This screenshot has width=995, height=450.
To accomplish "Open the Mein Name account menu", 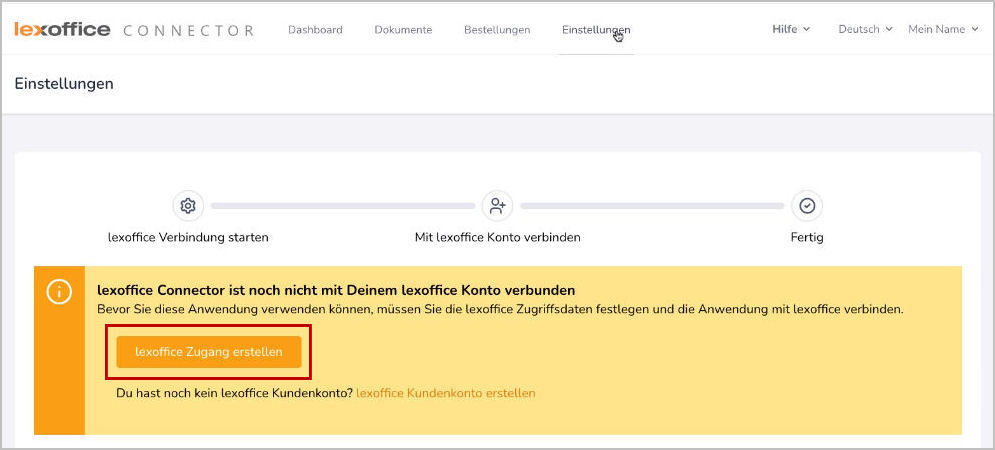I will pos(944,29).
